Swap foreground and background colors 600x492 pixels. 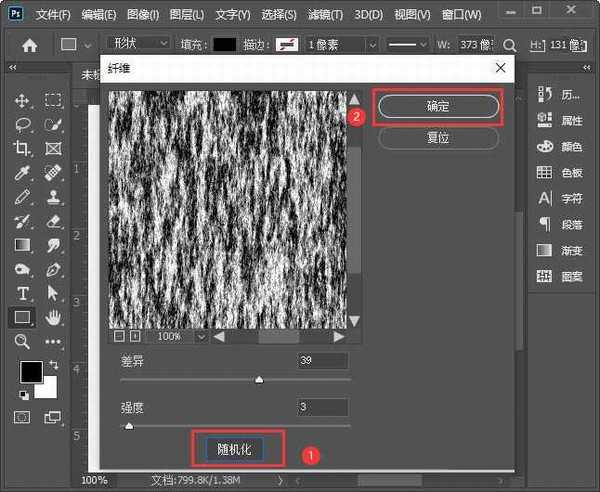pos(53,366)
